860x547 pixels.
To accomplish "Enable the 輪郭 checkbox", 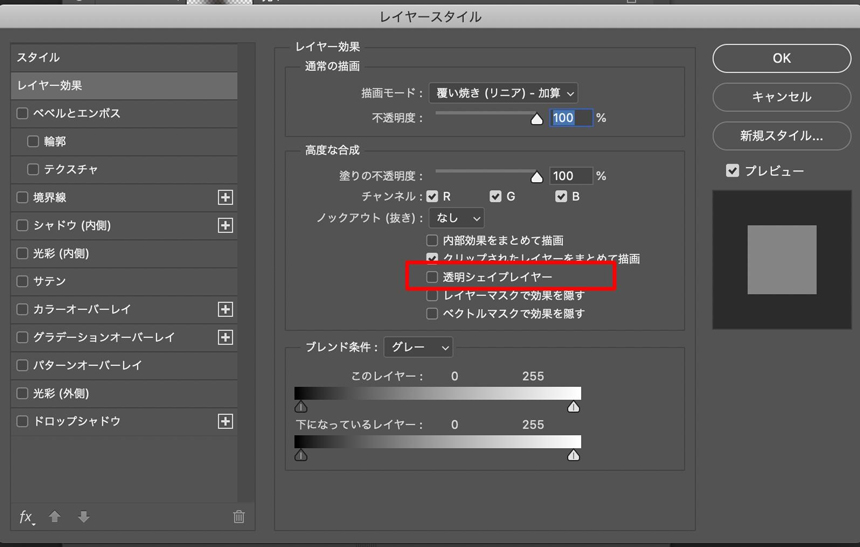I will click(33, 142).
